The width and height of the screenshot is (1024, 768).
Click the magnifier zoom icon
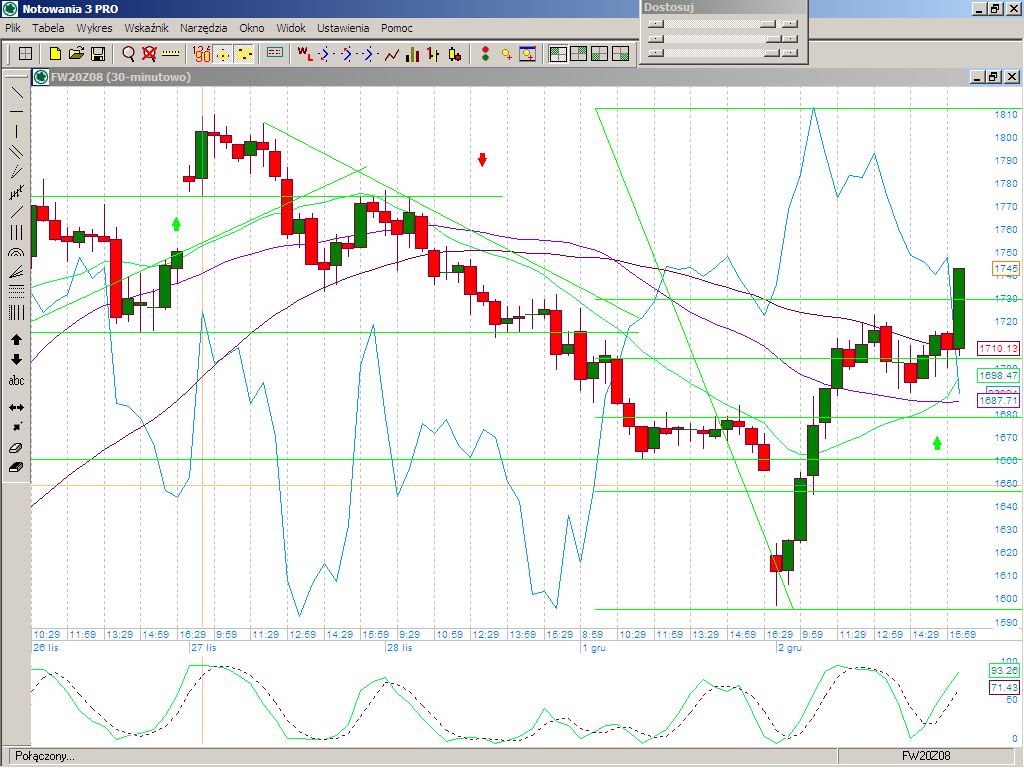click(129, 54)
